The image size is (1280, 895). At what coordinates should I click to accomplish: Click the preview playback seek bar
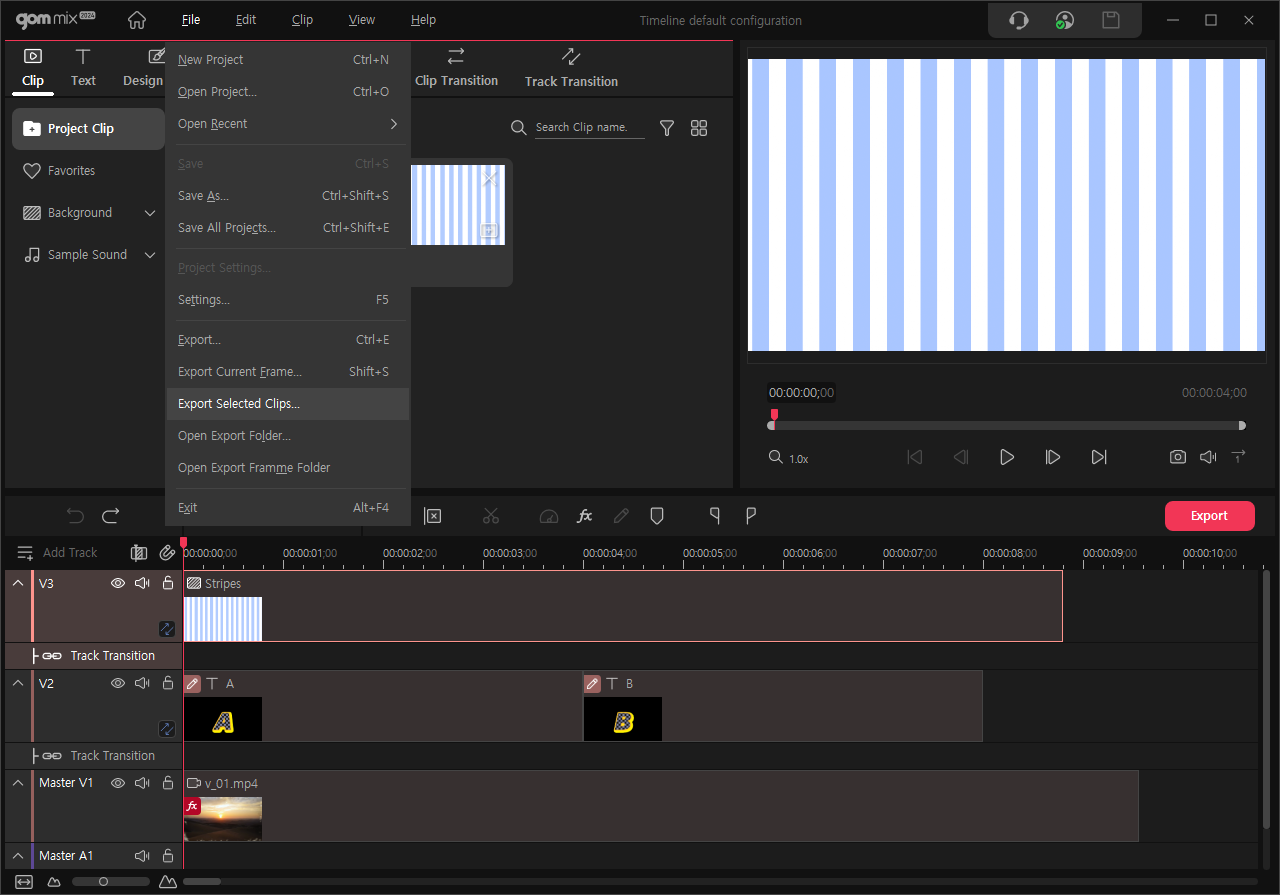point(1007,426)
